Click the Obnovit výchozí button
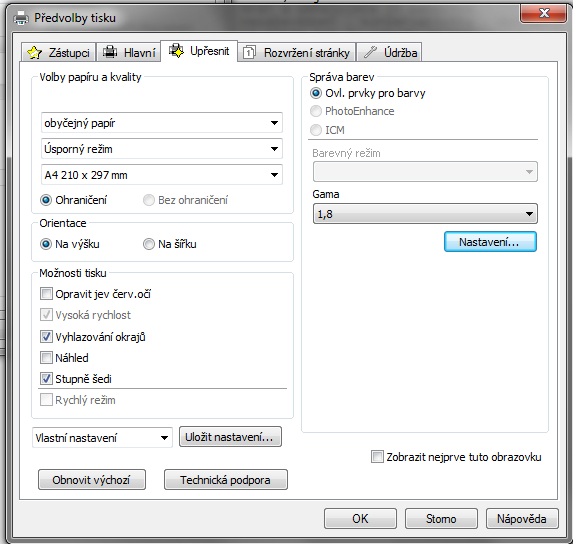The width and height of the screenshot is (577, 555). [x=92, y=480]
